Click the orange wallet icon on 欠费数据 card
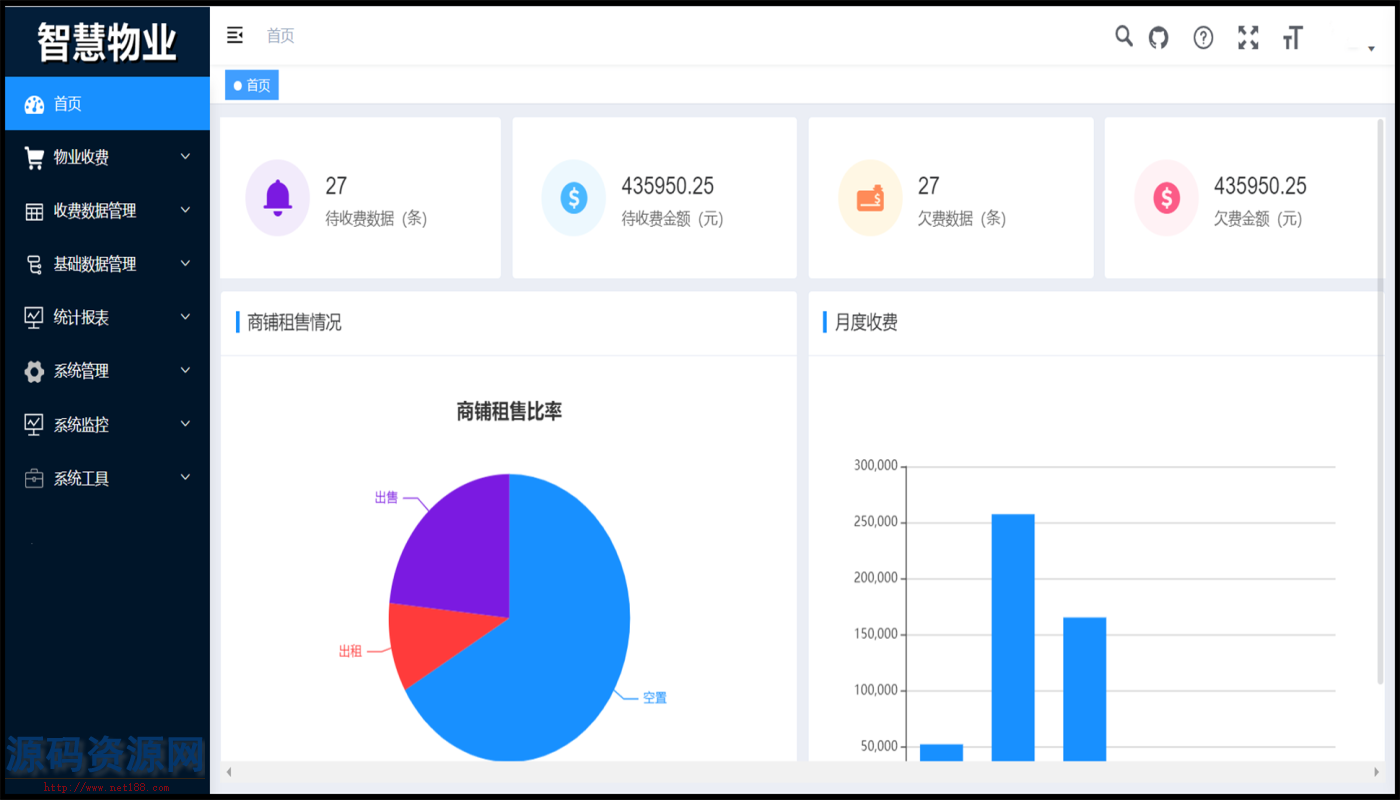1400x800 pixels. 870,197
